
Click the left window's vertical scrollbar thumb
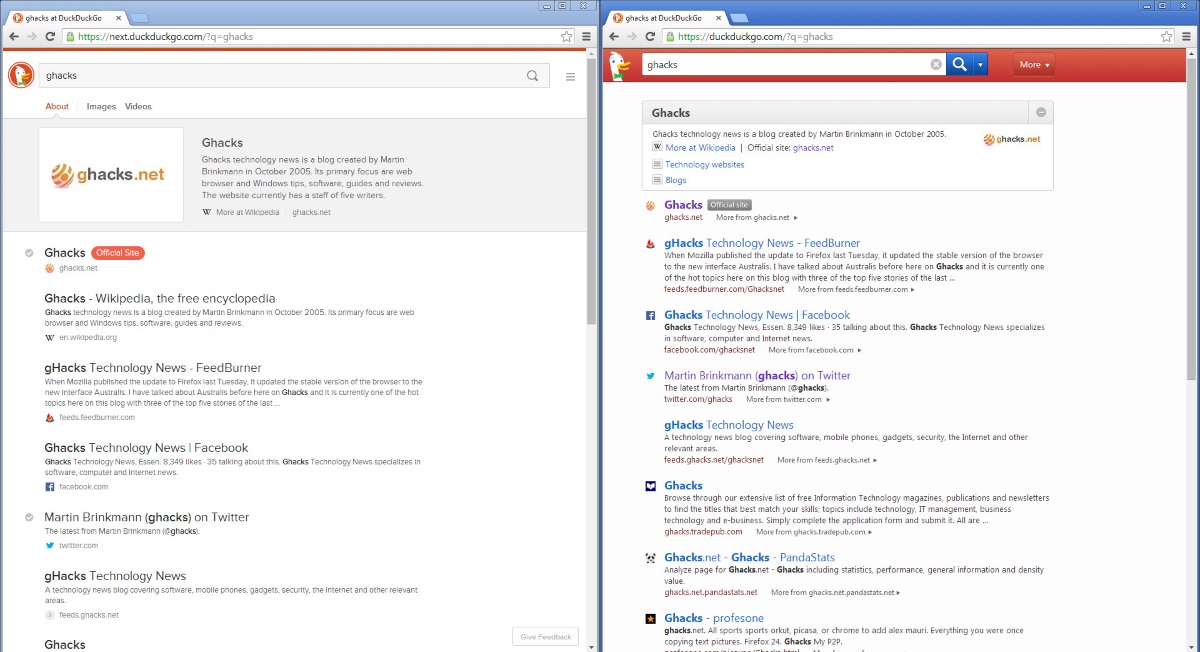[x=592, y=190]
